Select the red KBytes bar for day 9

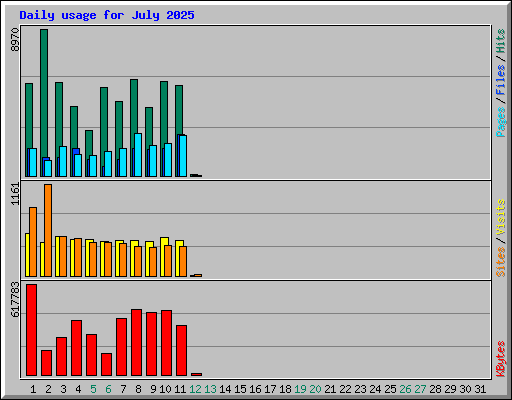pos(152,344)
